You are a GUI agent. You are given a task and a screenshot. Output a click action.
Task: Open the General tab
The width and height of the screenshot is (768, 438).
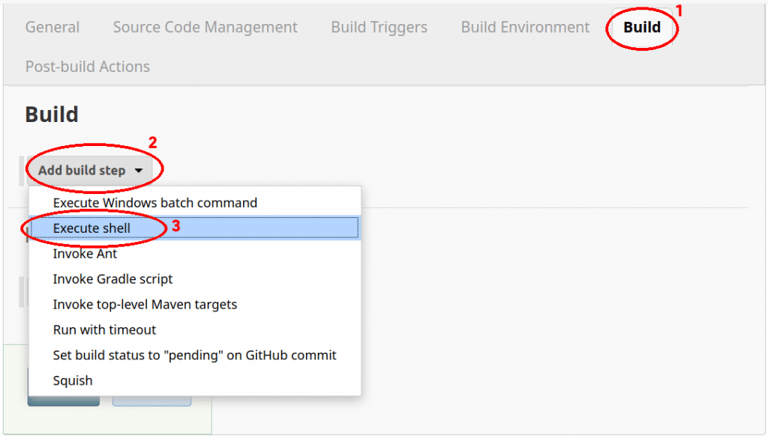pyautogui.click(x=52, y=27)
